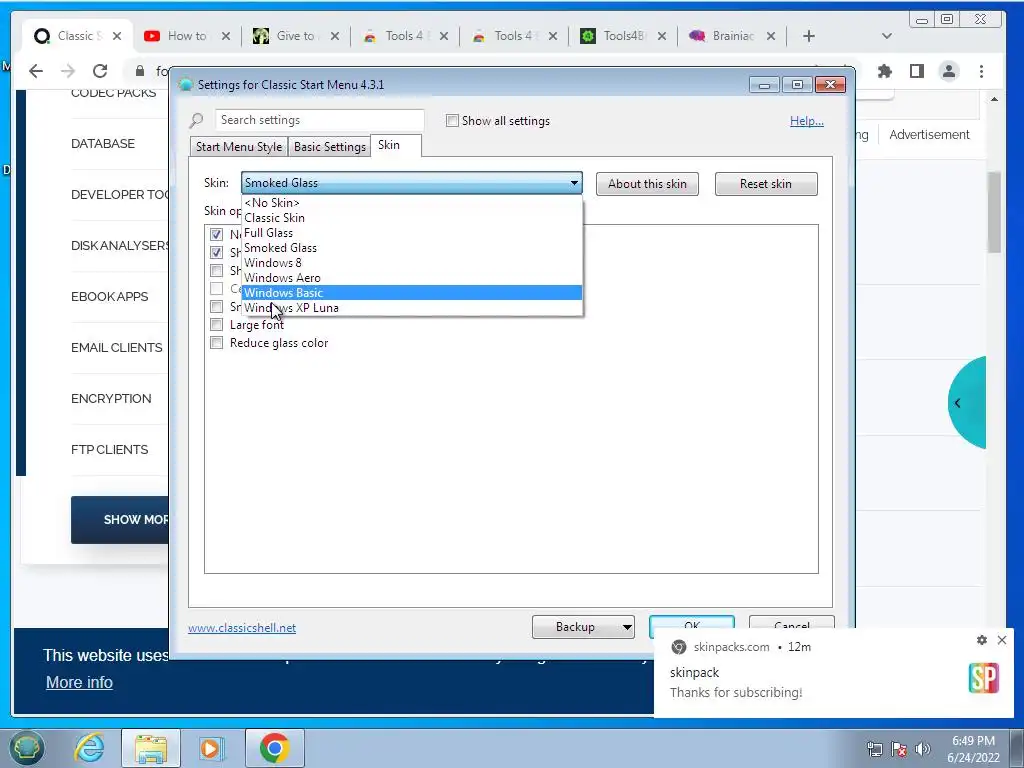1024x768 pixels.
Task: Close the How to YouTube tab
Action: point(226,36)
